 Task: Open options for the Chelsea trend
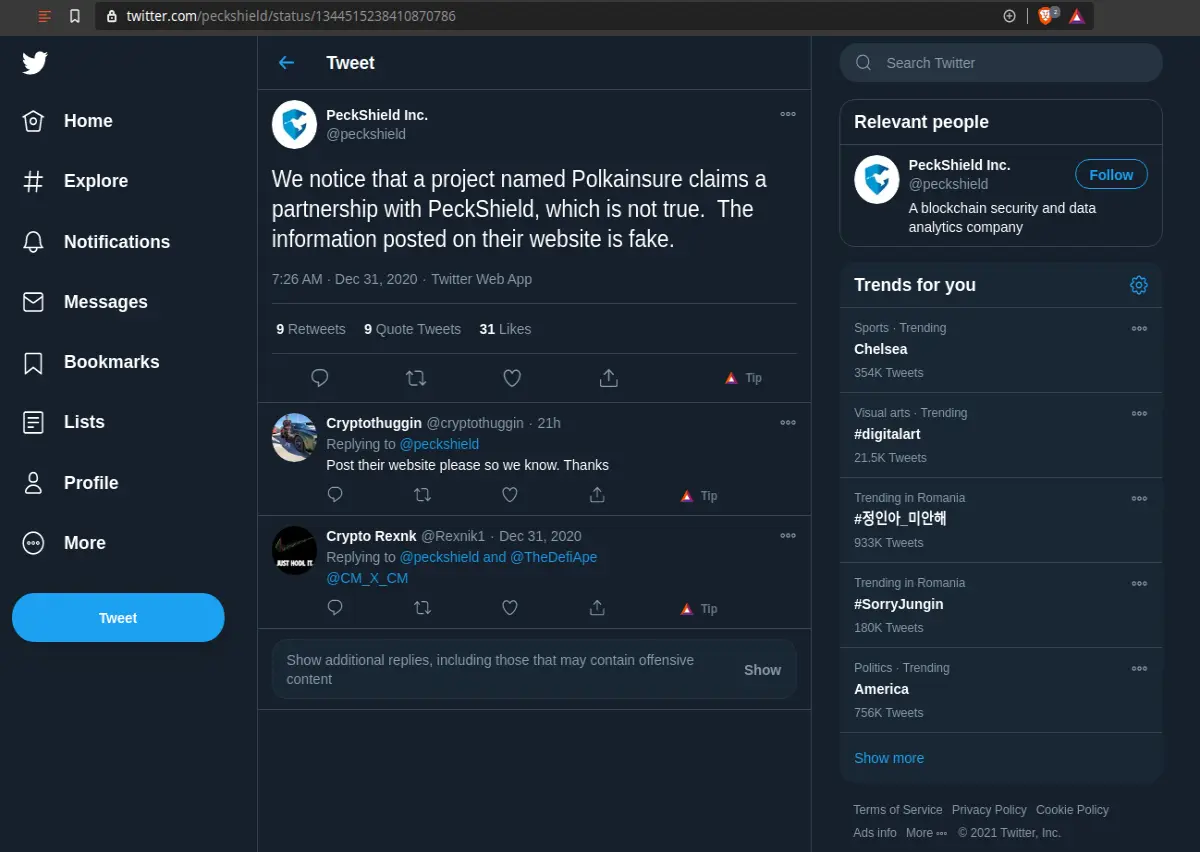click(x=1139, y=328)
